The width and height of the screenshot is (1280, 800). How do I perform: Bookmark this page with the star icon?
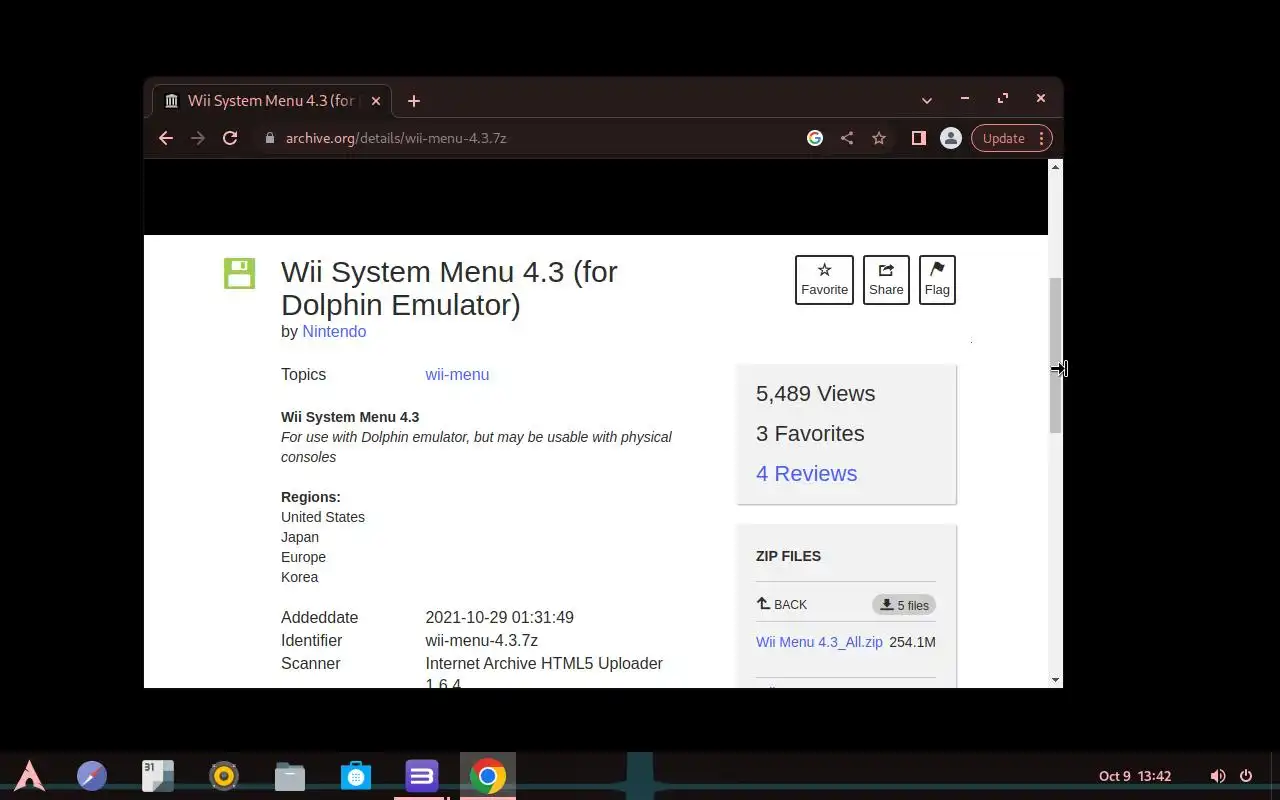879,138
